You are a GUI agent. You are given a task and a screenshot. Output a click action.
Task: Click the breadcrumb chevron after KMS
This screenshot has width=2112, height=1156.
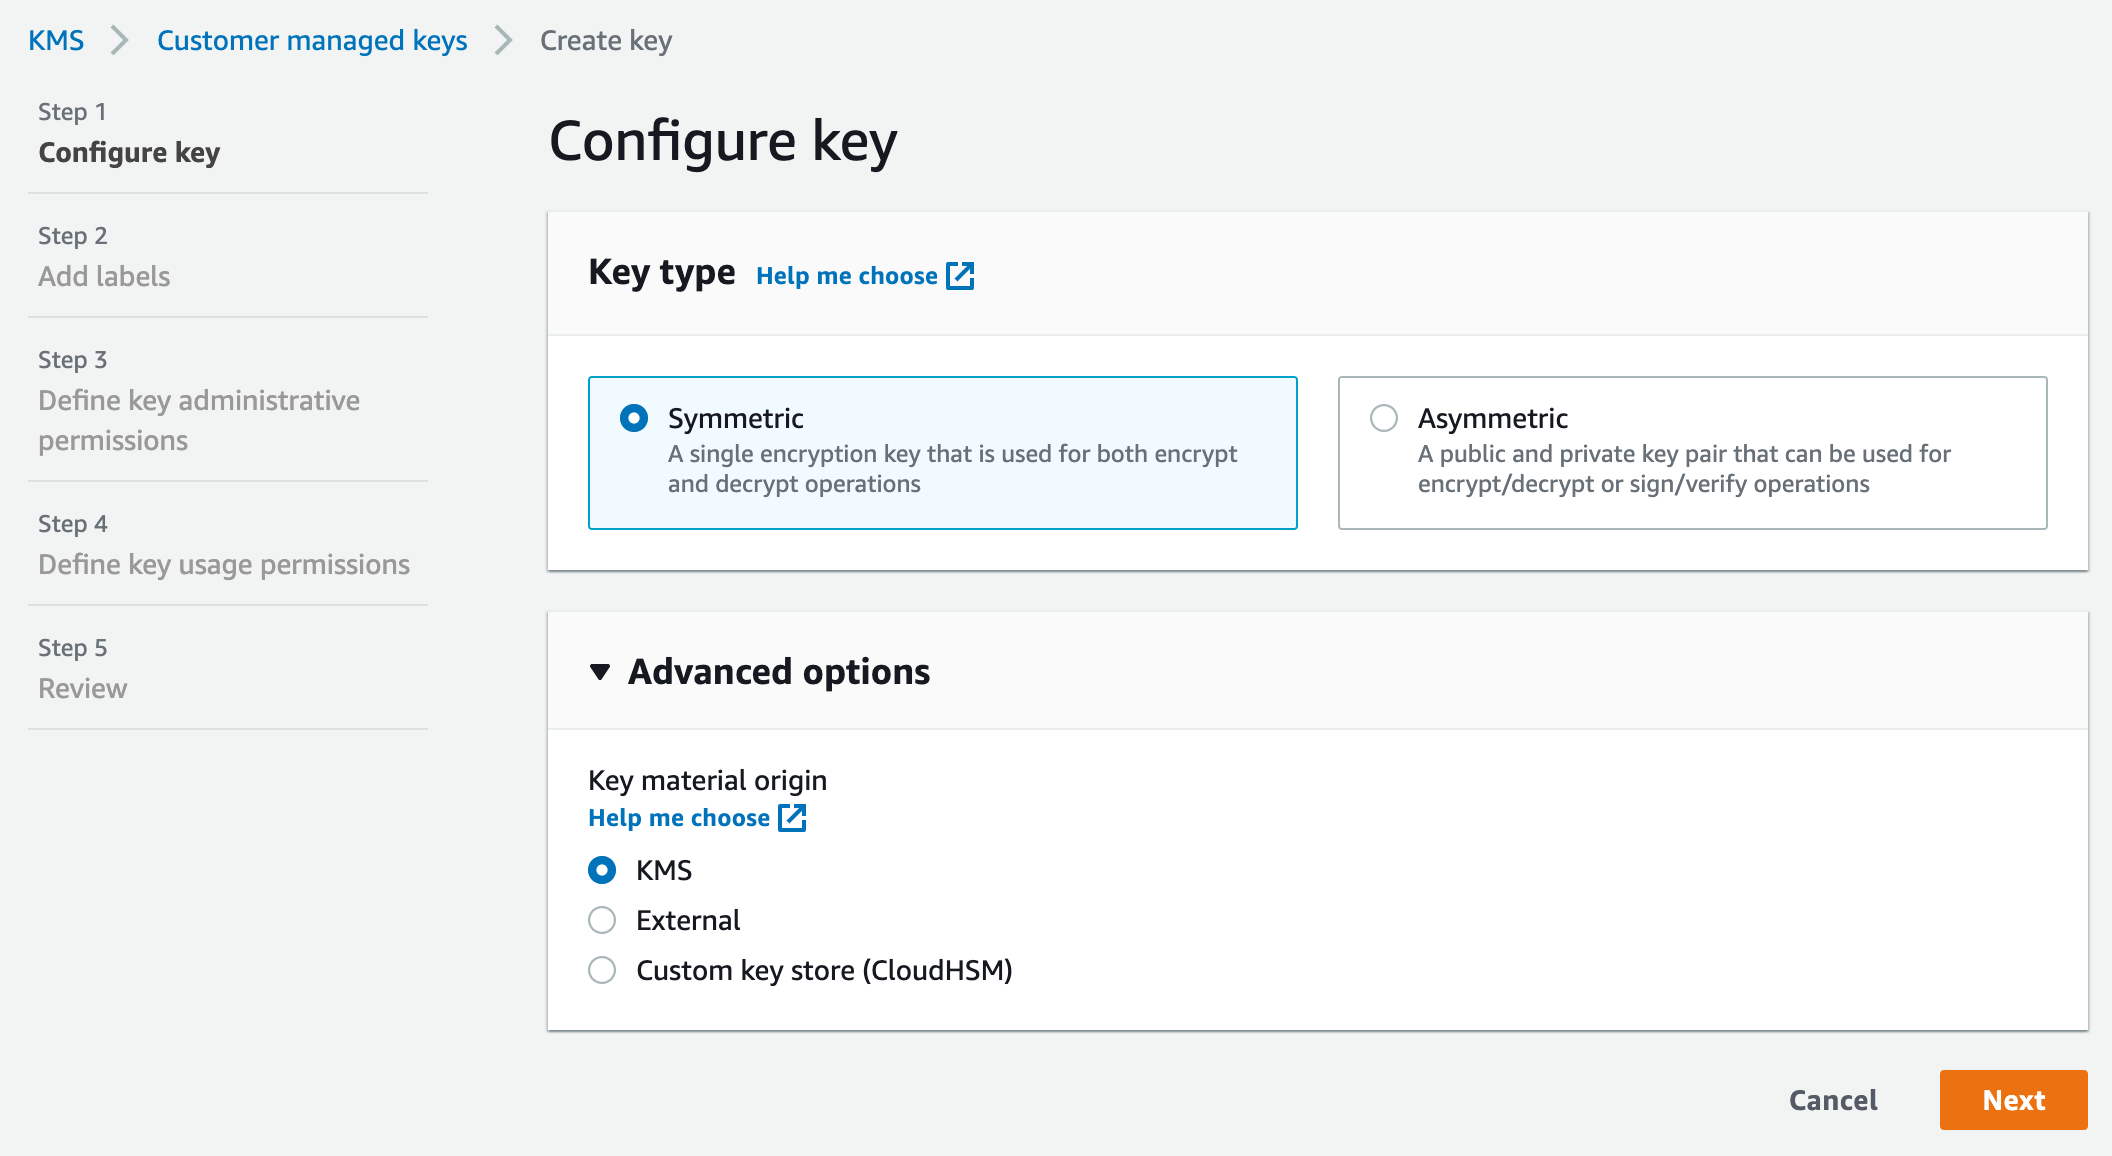pos(119,40)
